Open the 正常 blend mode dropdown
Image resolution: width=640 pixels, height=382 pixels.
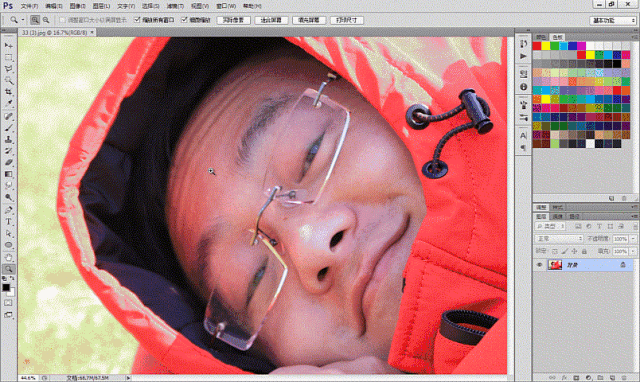pyautogui.click(x=559, y=238)
